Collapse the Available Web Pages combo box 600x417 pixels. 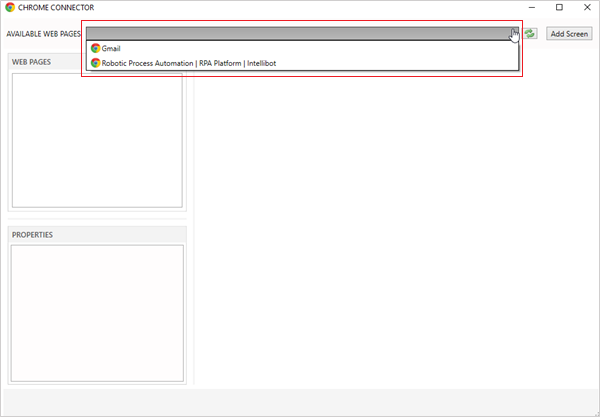coord(302,33)
